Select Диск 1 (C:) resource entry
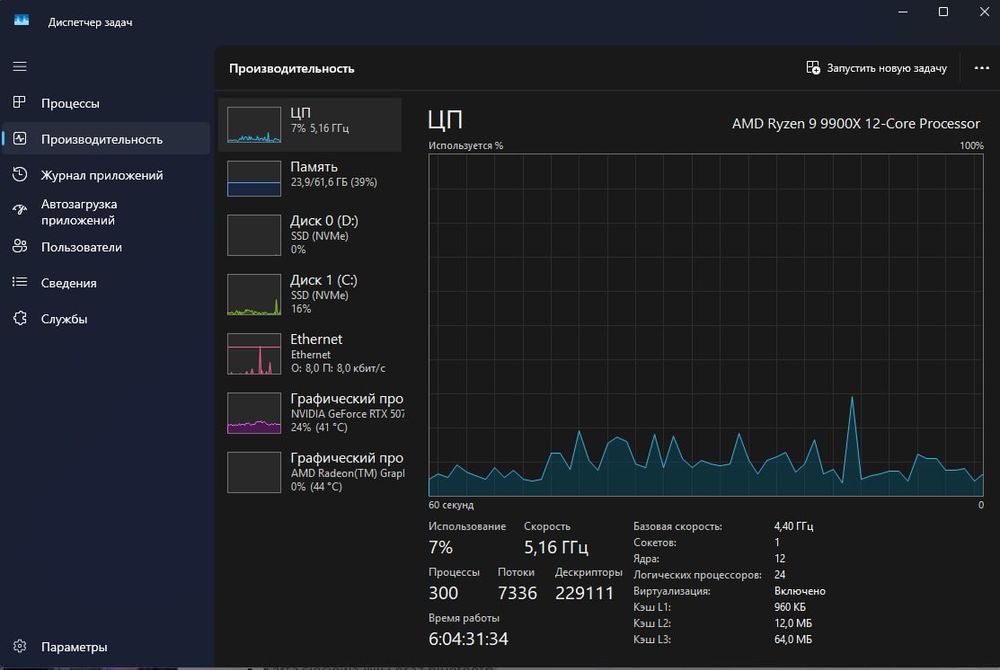This screenshot has height=670, width=1000. [x=310, y=294]
